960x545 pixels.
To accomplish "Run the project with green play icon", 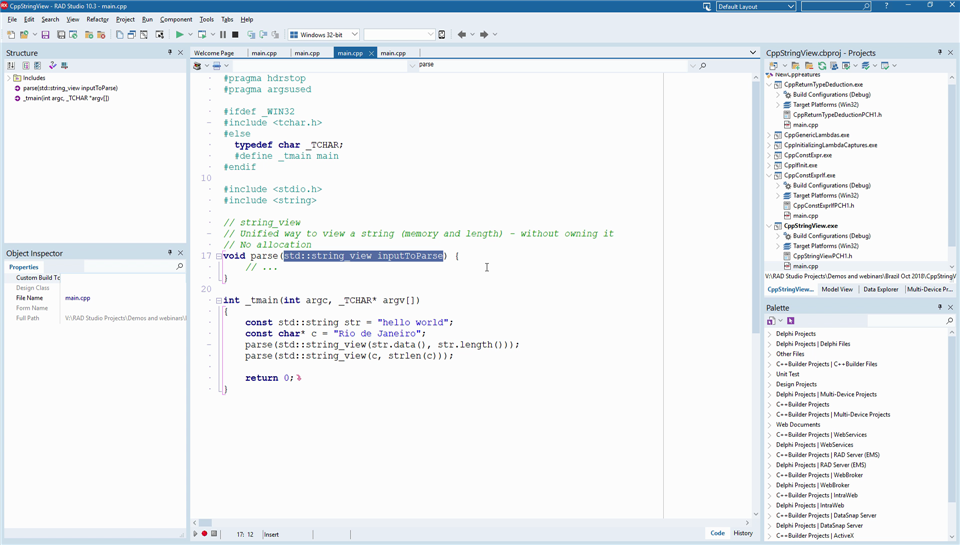I will [179, 35].
